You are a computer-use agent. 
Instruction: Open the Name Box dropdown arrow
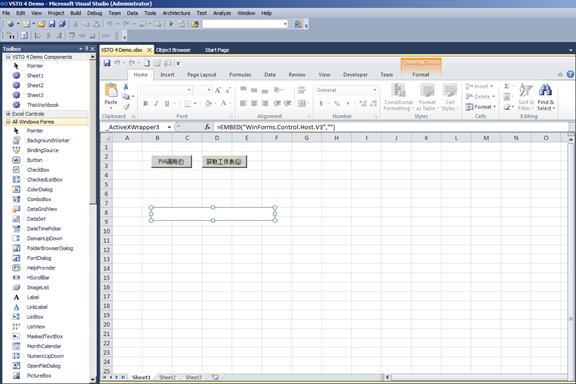(169, 127)
